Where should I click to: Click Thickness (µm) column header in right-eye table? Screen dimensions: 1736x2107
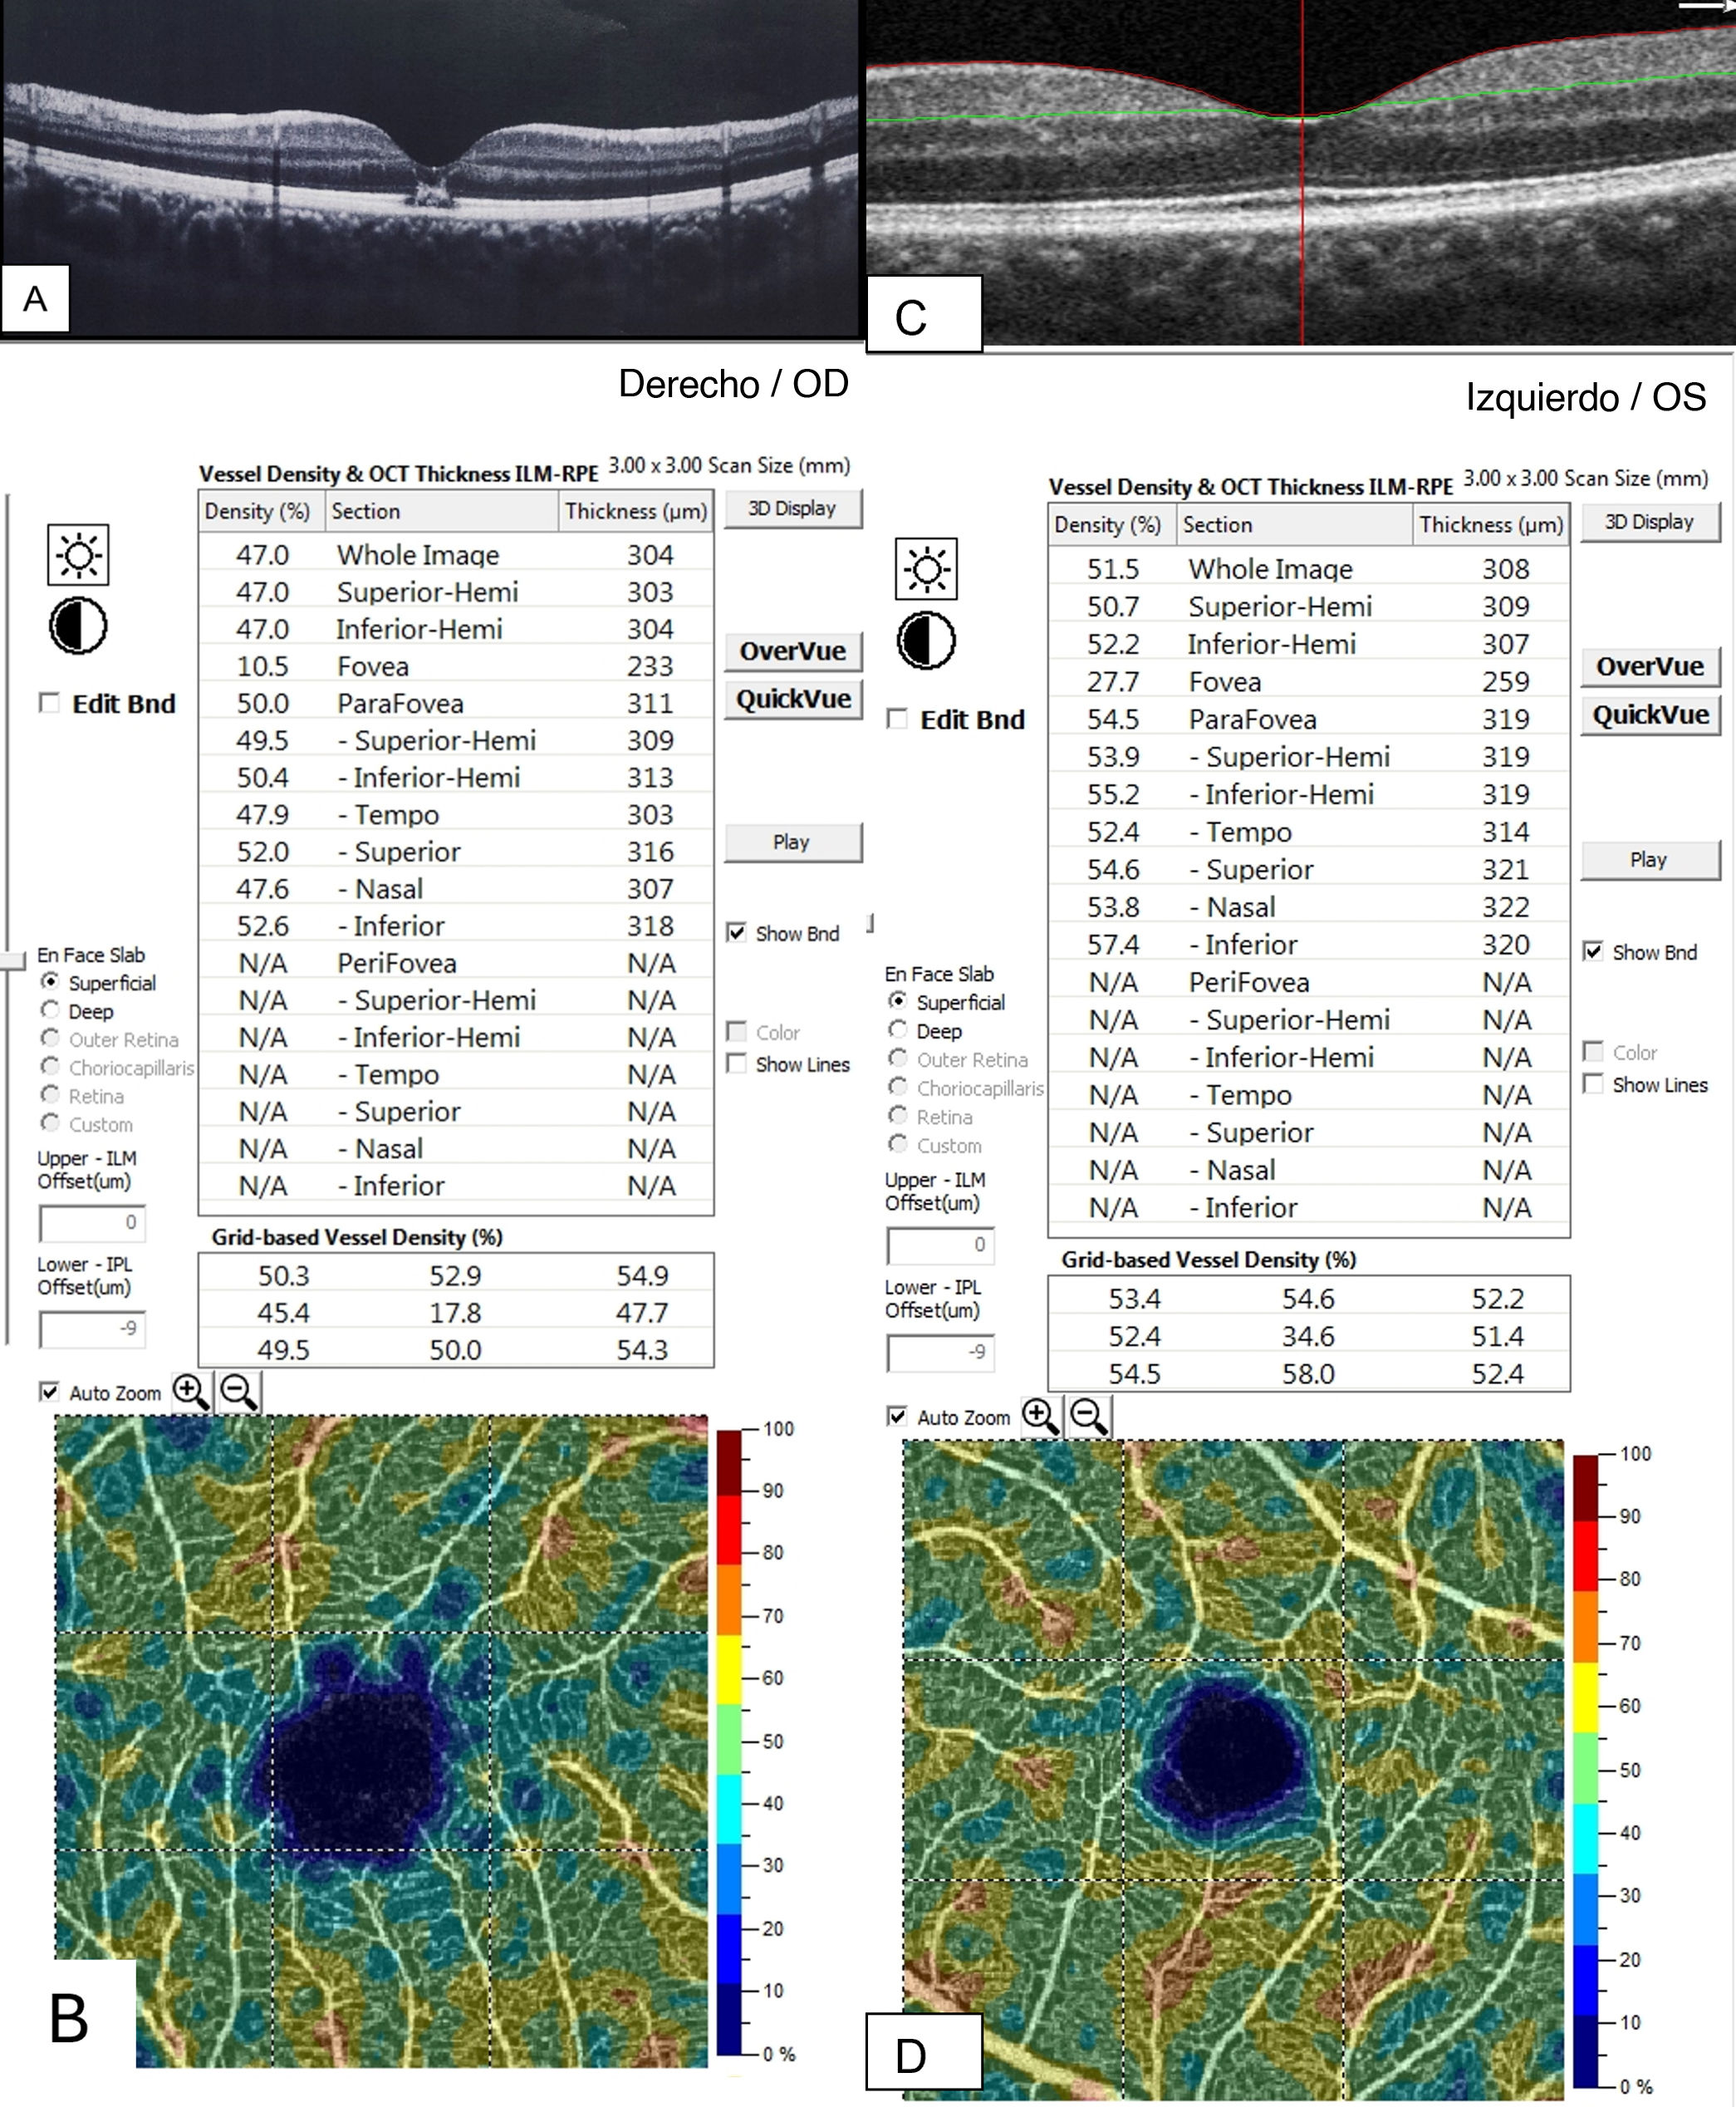[636, 511]
